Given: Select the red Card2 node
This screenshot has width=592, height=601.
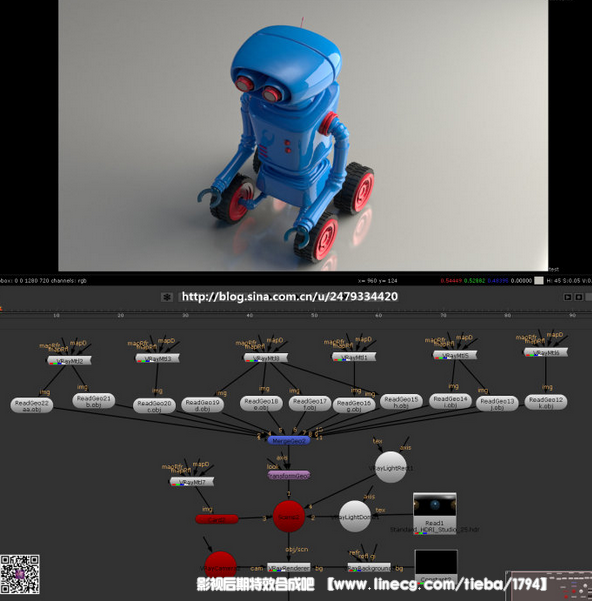Looking at the screenshot, I should coord(217,520).
